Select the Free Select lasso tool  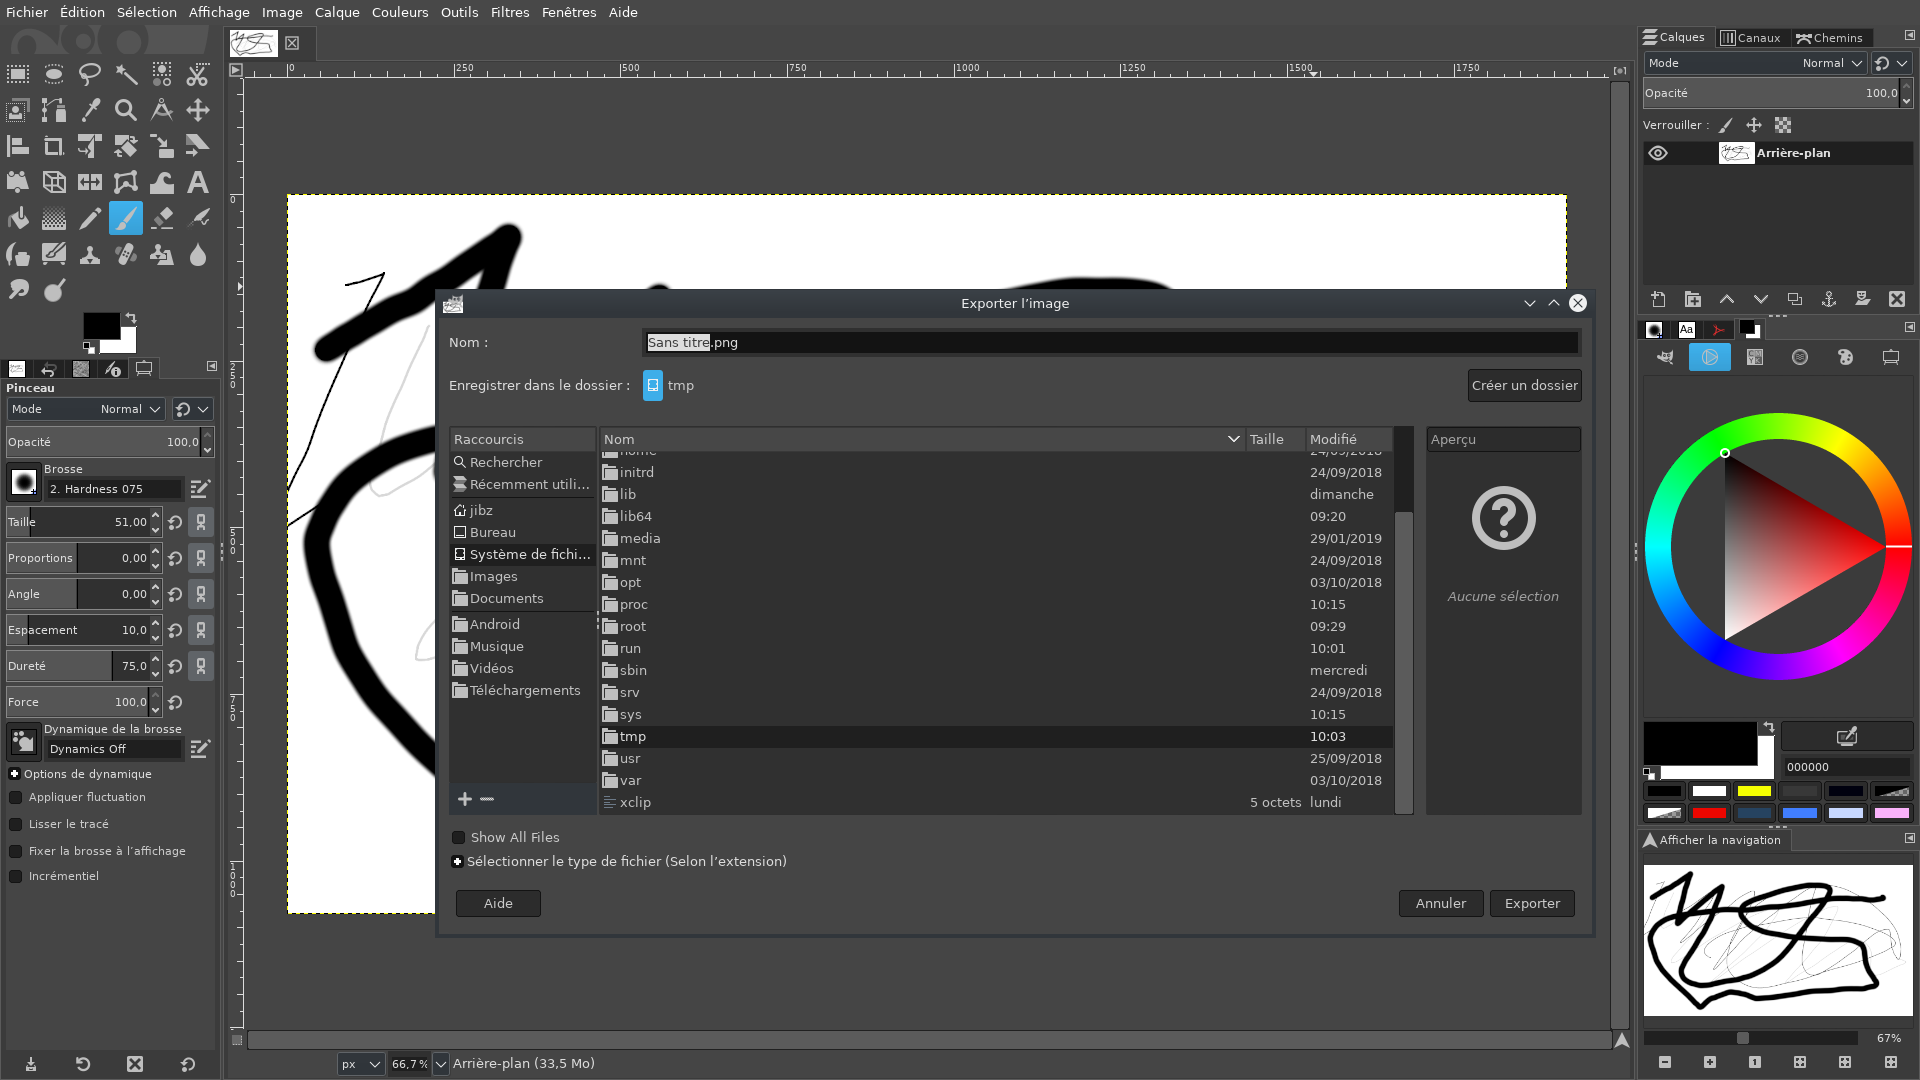coord(90,74)
